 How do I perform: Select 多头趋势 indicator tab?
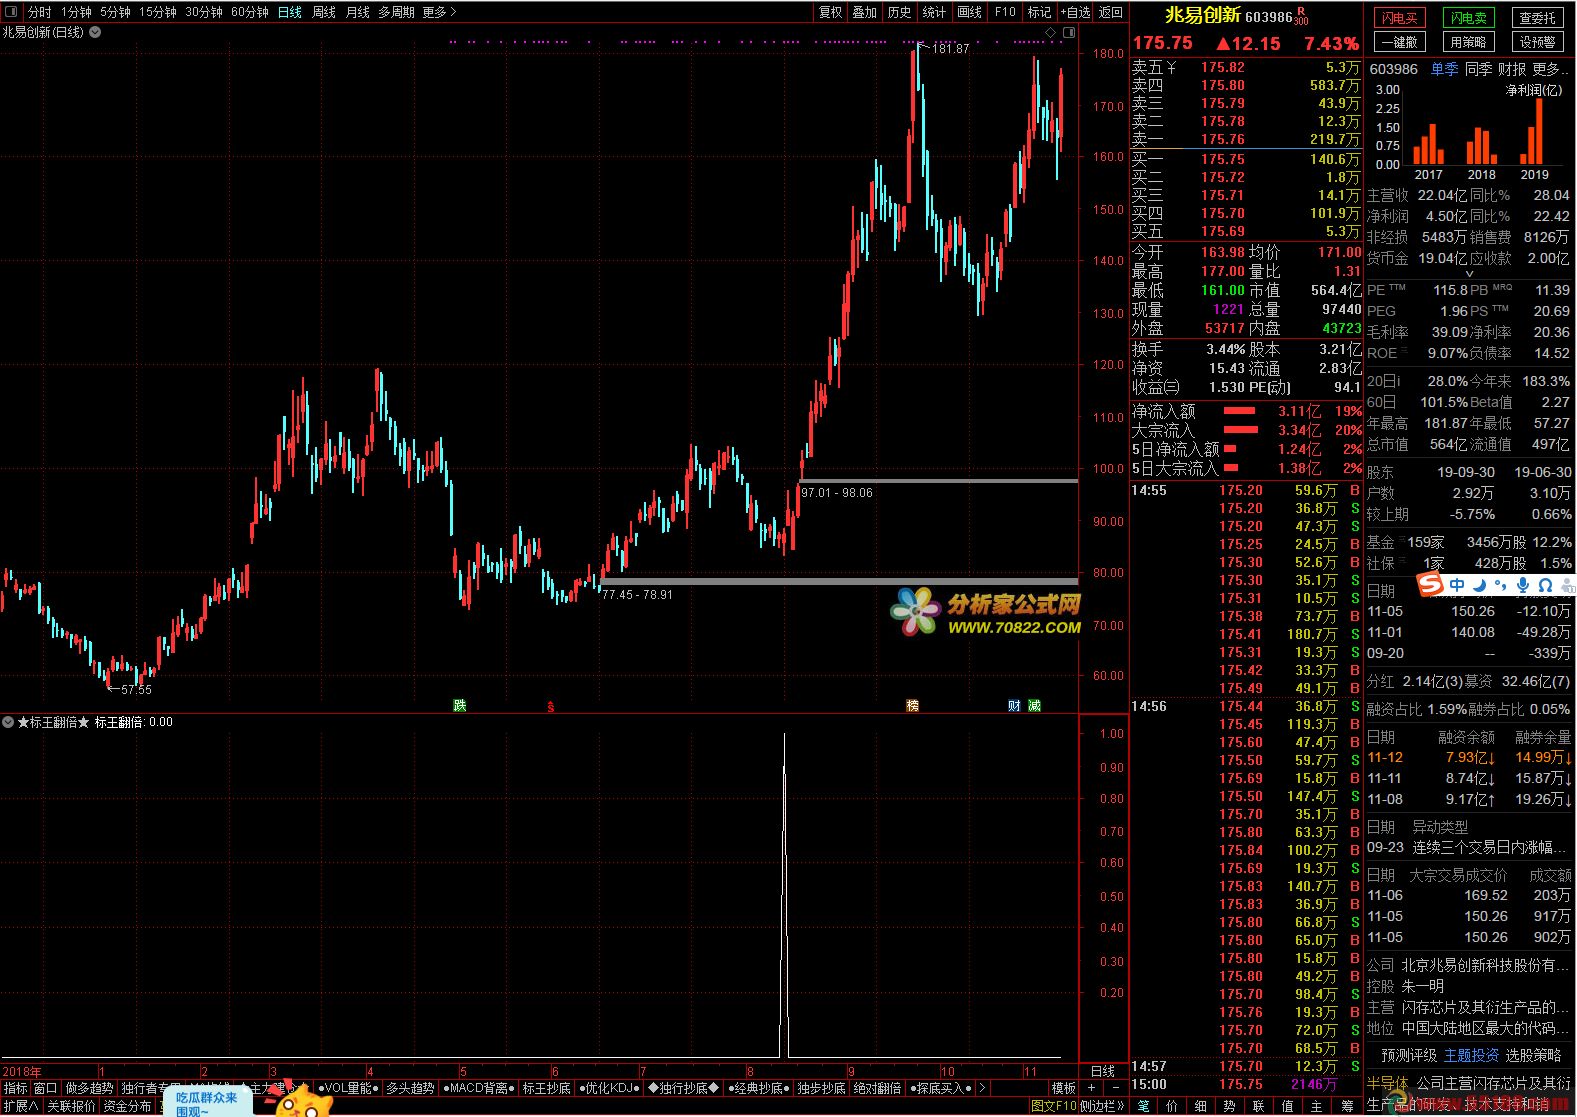click(x=410, y=1088)
